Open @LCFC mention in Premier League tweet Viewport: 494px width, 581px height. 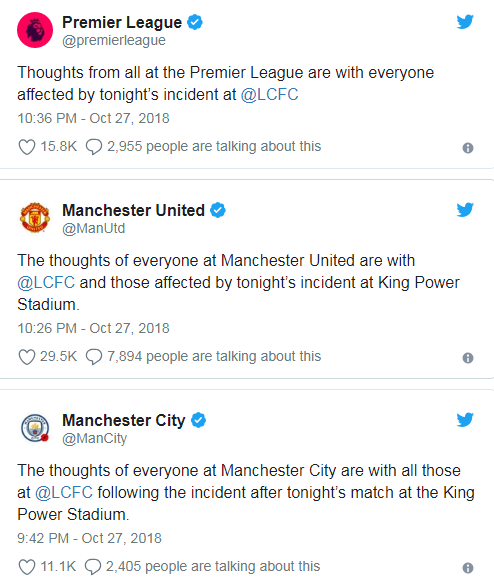coord(269,94)
